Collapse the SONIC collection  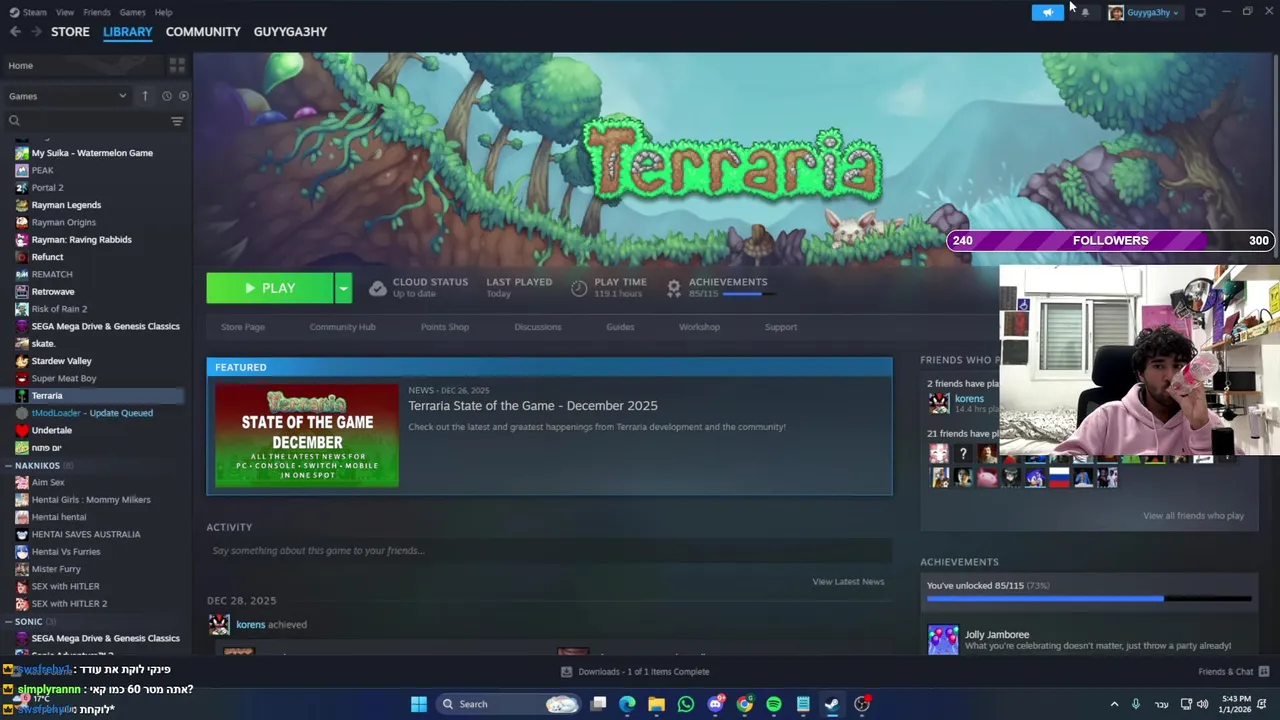(x=9, y=621)
